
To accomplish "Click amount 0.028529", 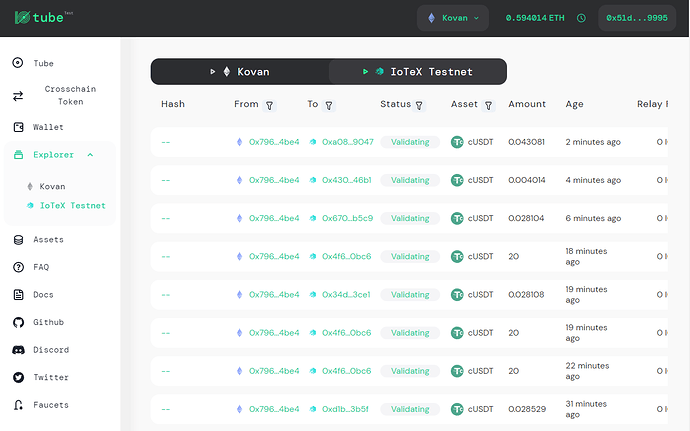I will 527,409.
